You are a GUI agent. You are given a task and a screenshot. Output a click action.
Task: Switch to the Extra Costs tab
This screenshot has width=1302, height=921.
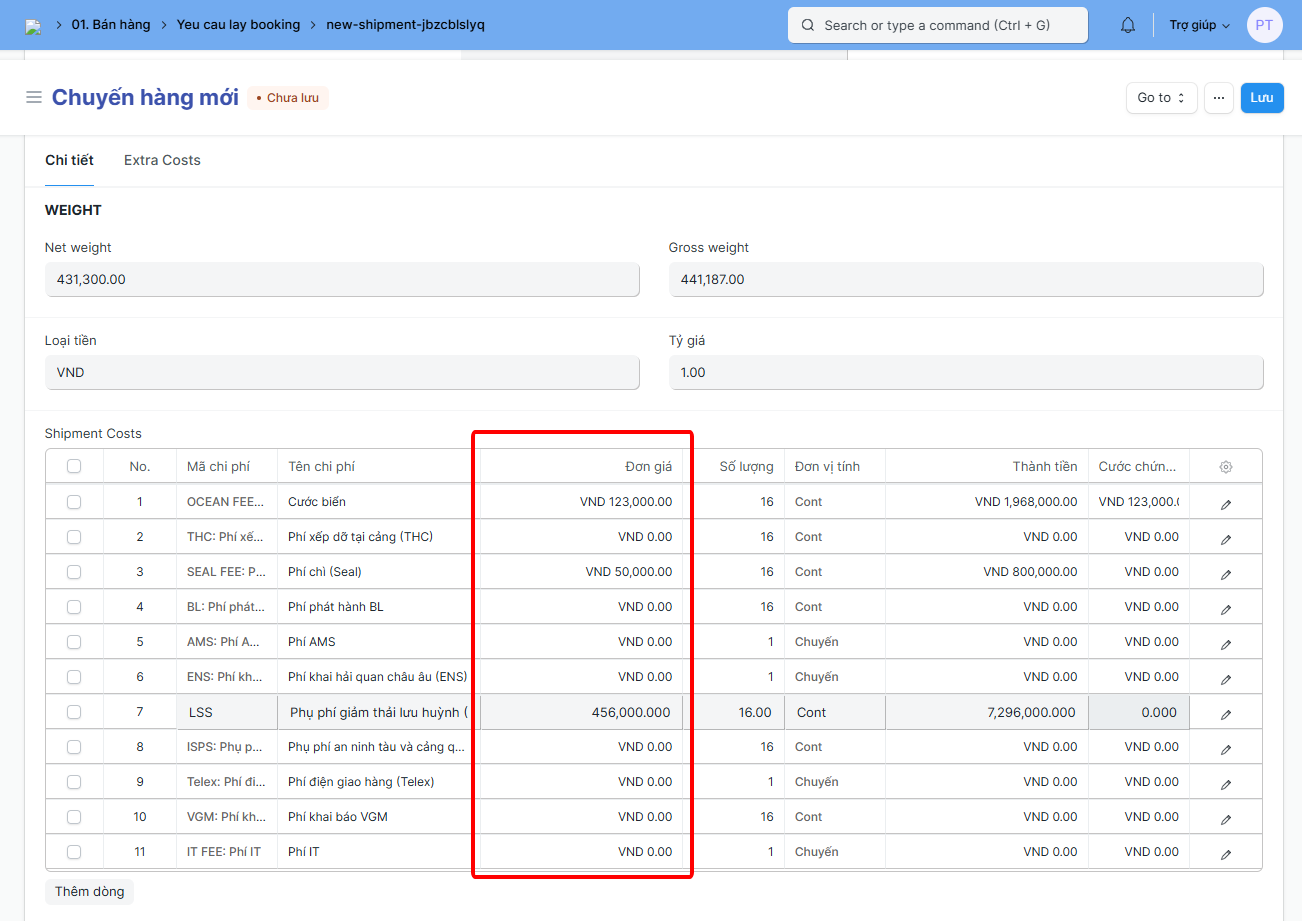162,160
